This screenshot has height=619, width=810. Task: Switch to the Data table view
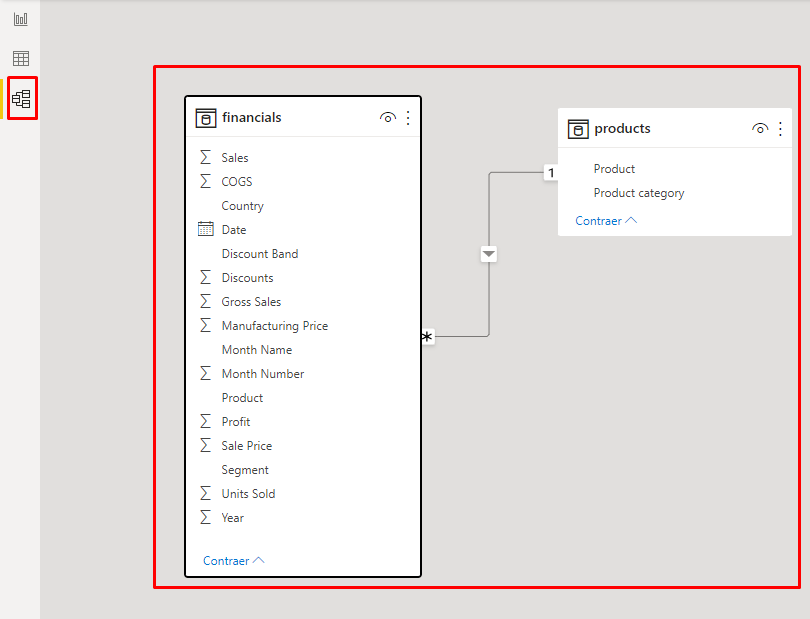21,59
